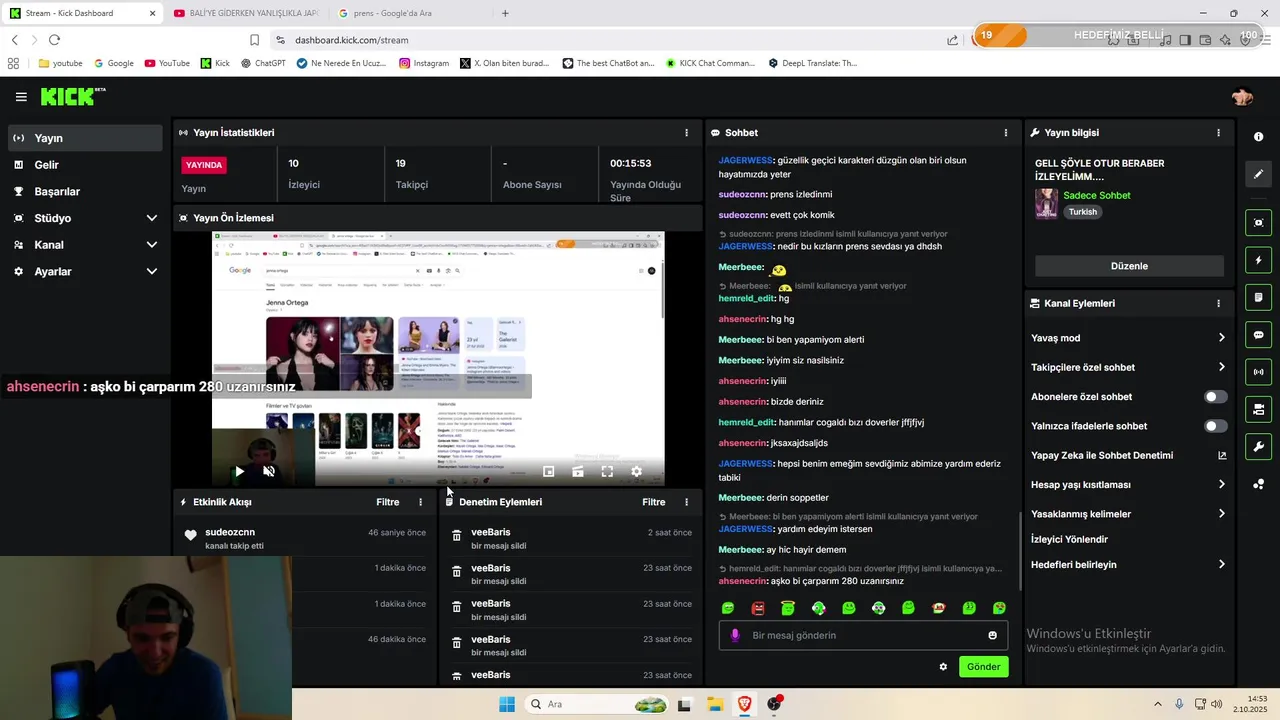Select Başarılar in left navigation
The width and height of the screenshot is (1280, 720).
pos(85,192)
